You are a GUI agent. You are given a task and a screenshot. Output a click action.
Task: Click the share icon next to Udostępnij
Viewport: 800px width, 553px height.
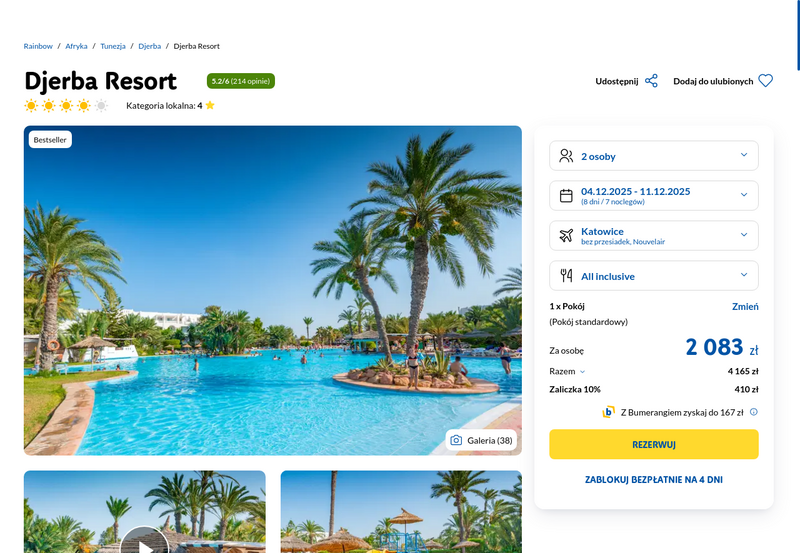coord(652,81)
